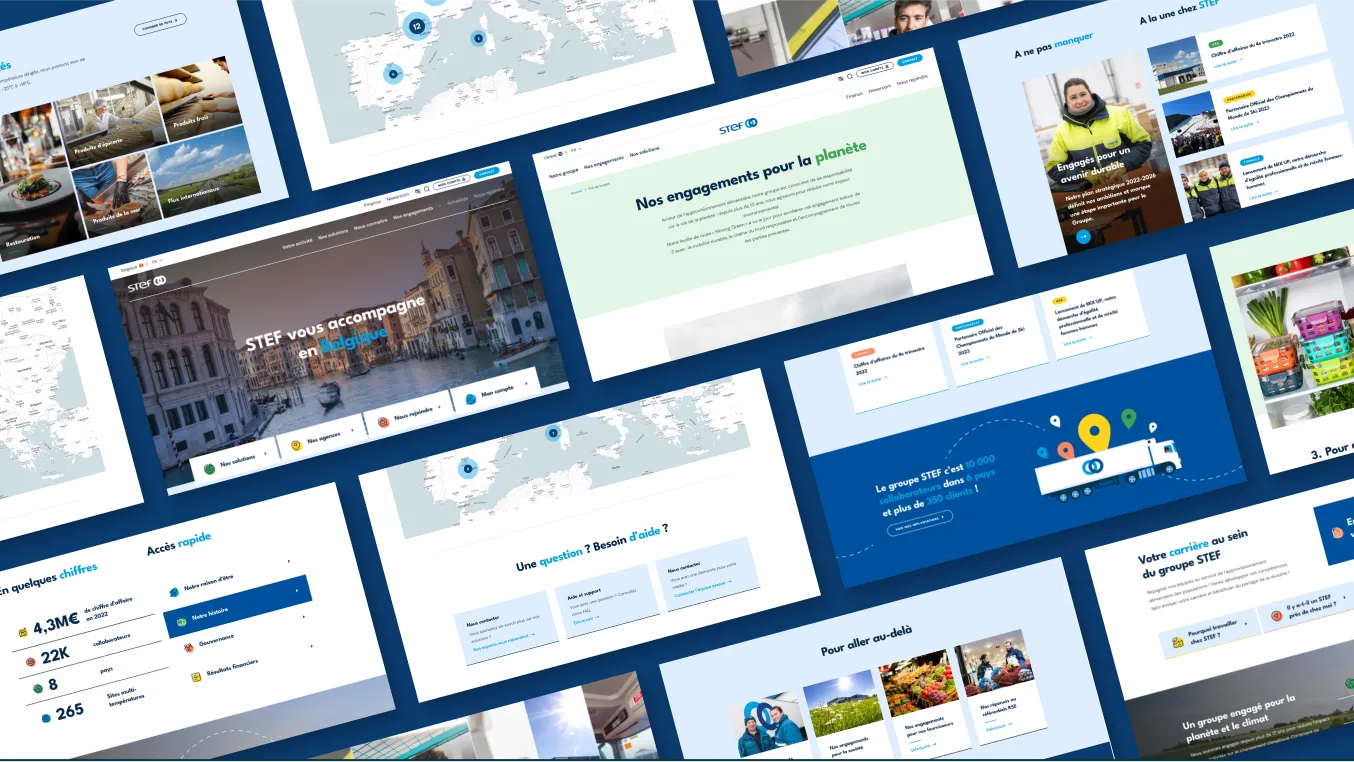
Task: Expand the highlighted Notre histoire entry
Action: tap(238, 606)
